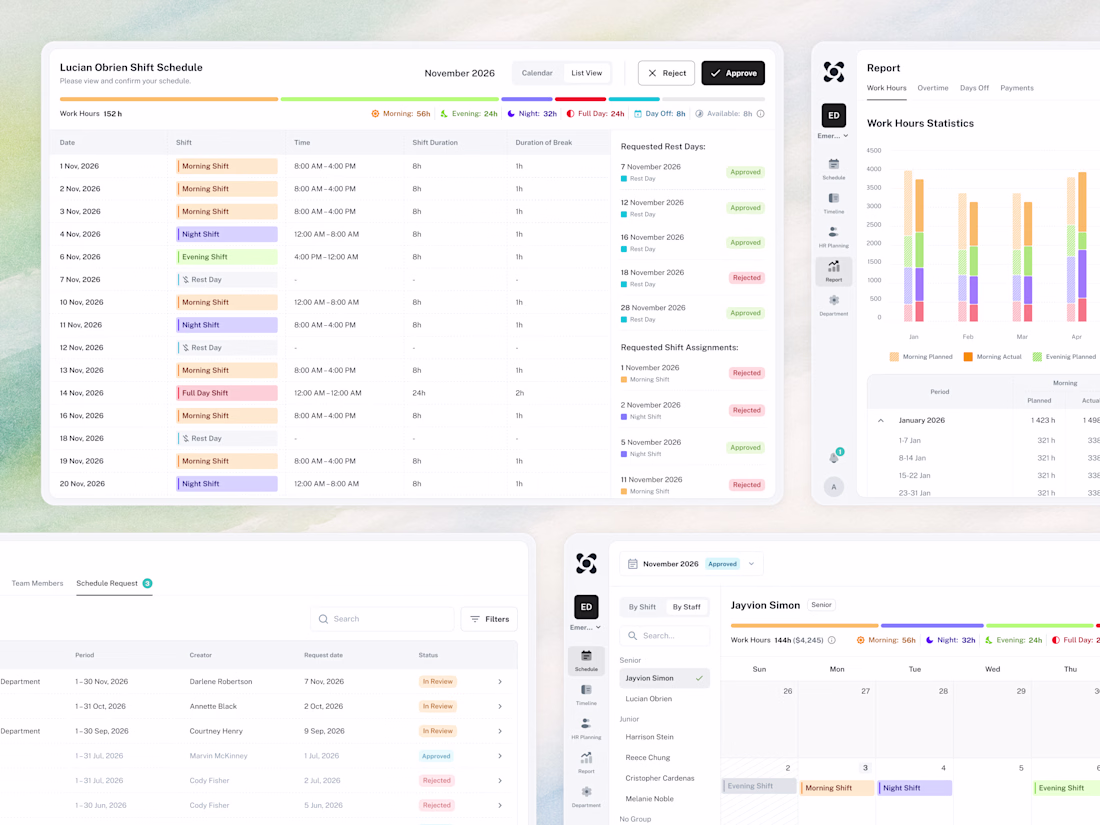
Task: Click the user avatar A in Report sidebar
Action: pyautogui.click(x=833, y=487)
